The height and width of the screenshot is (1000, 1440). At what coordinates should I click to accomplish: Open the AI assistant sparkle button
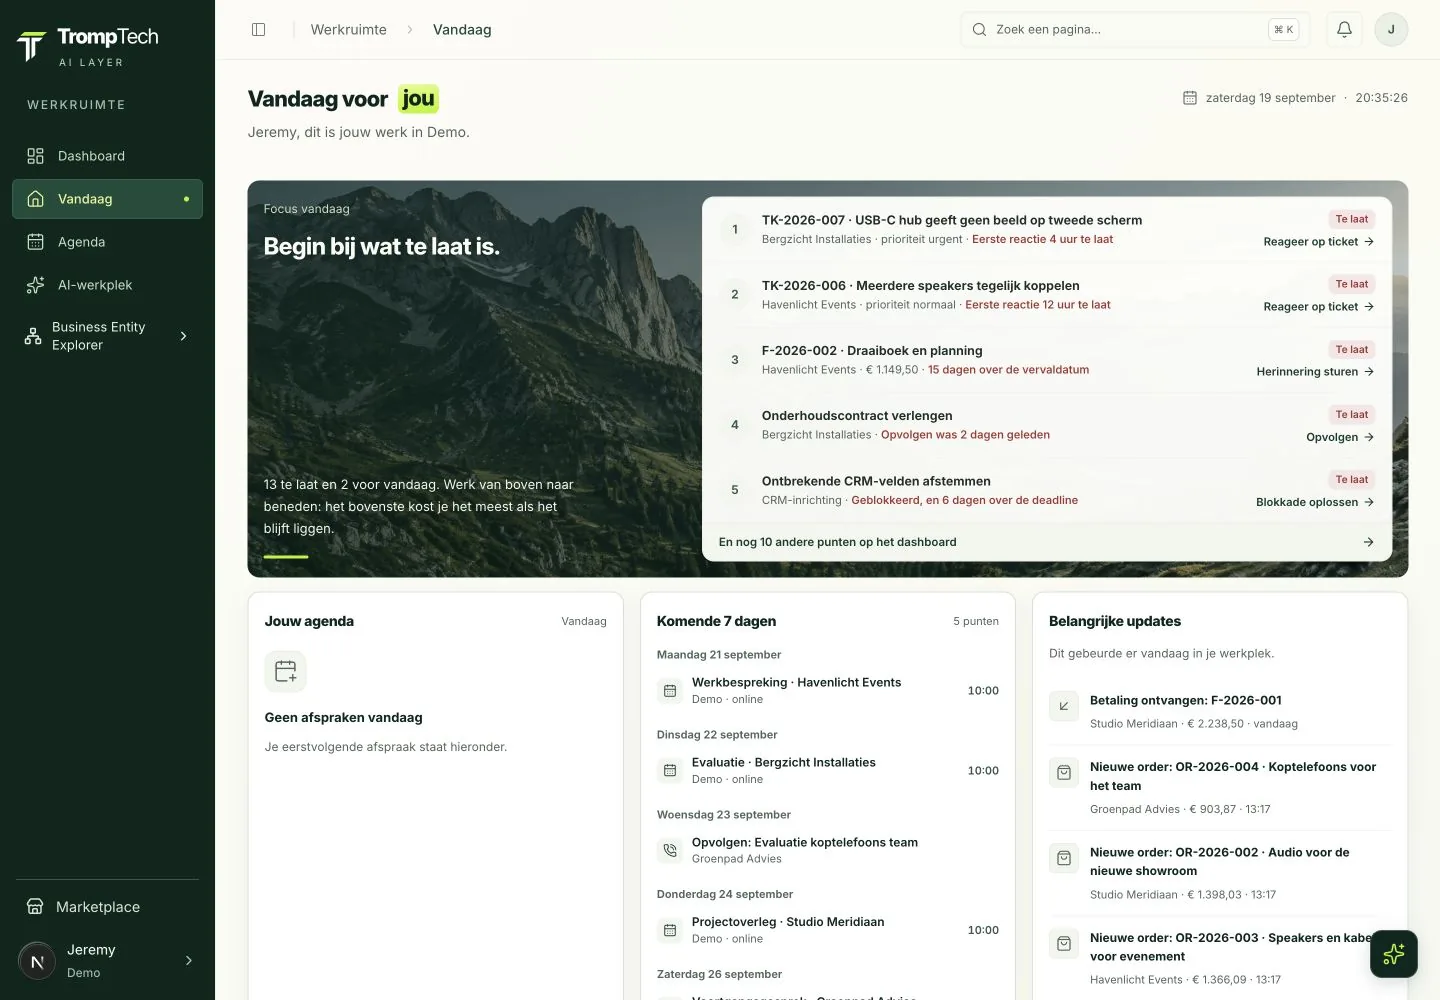click(1394, 954)
